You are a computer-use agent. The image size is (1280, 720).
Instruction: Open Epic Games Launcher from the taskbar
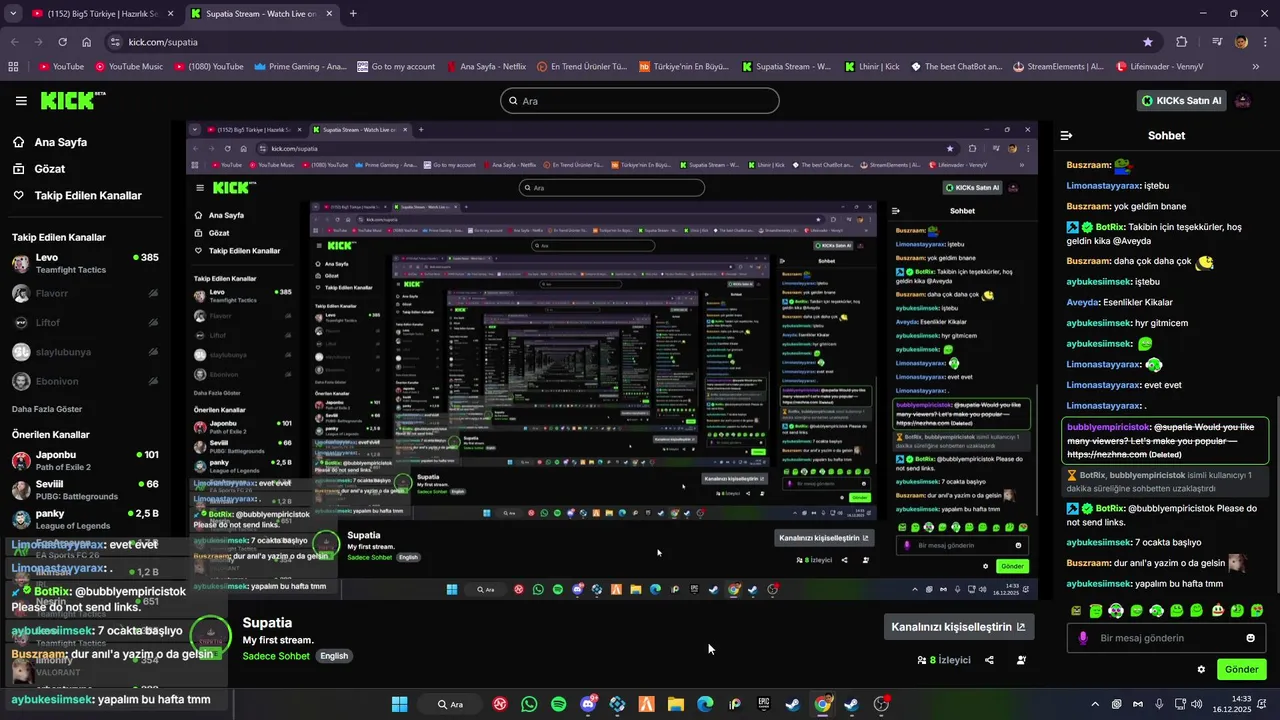[763, 704]
